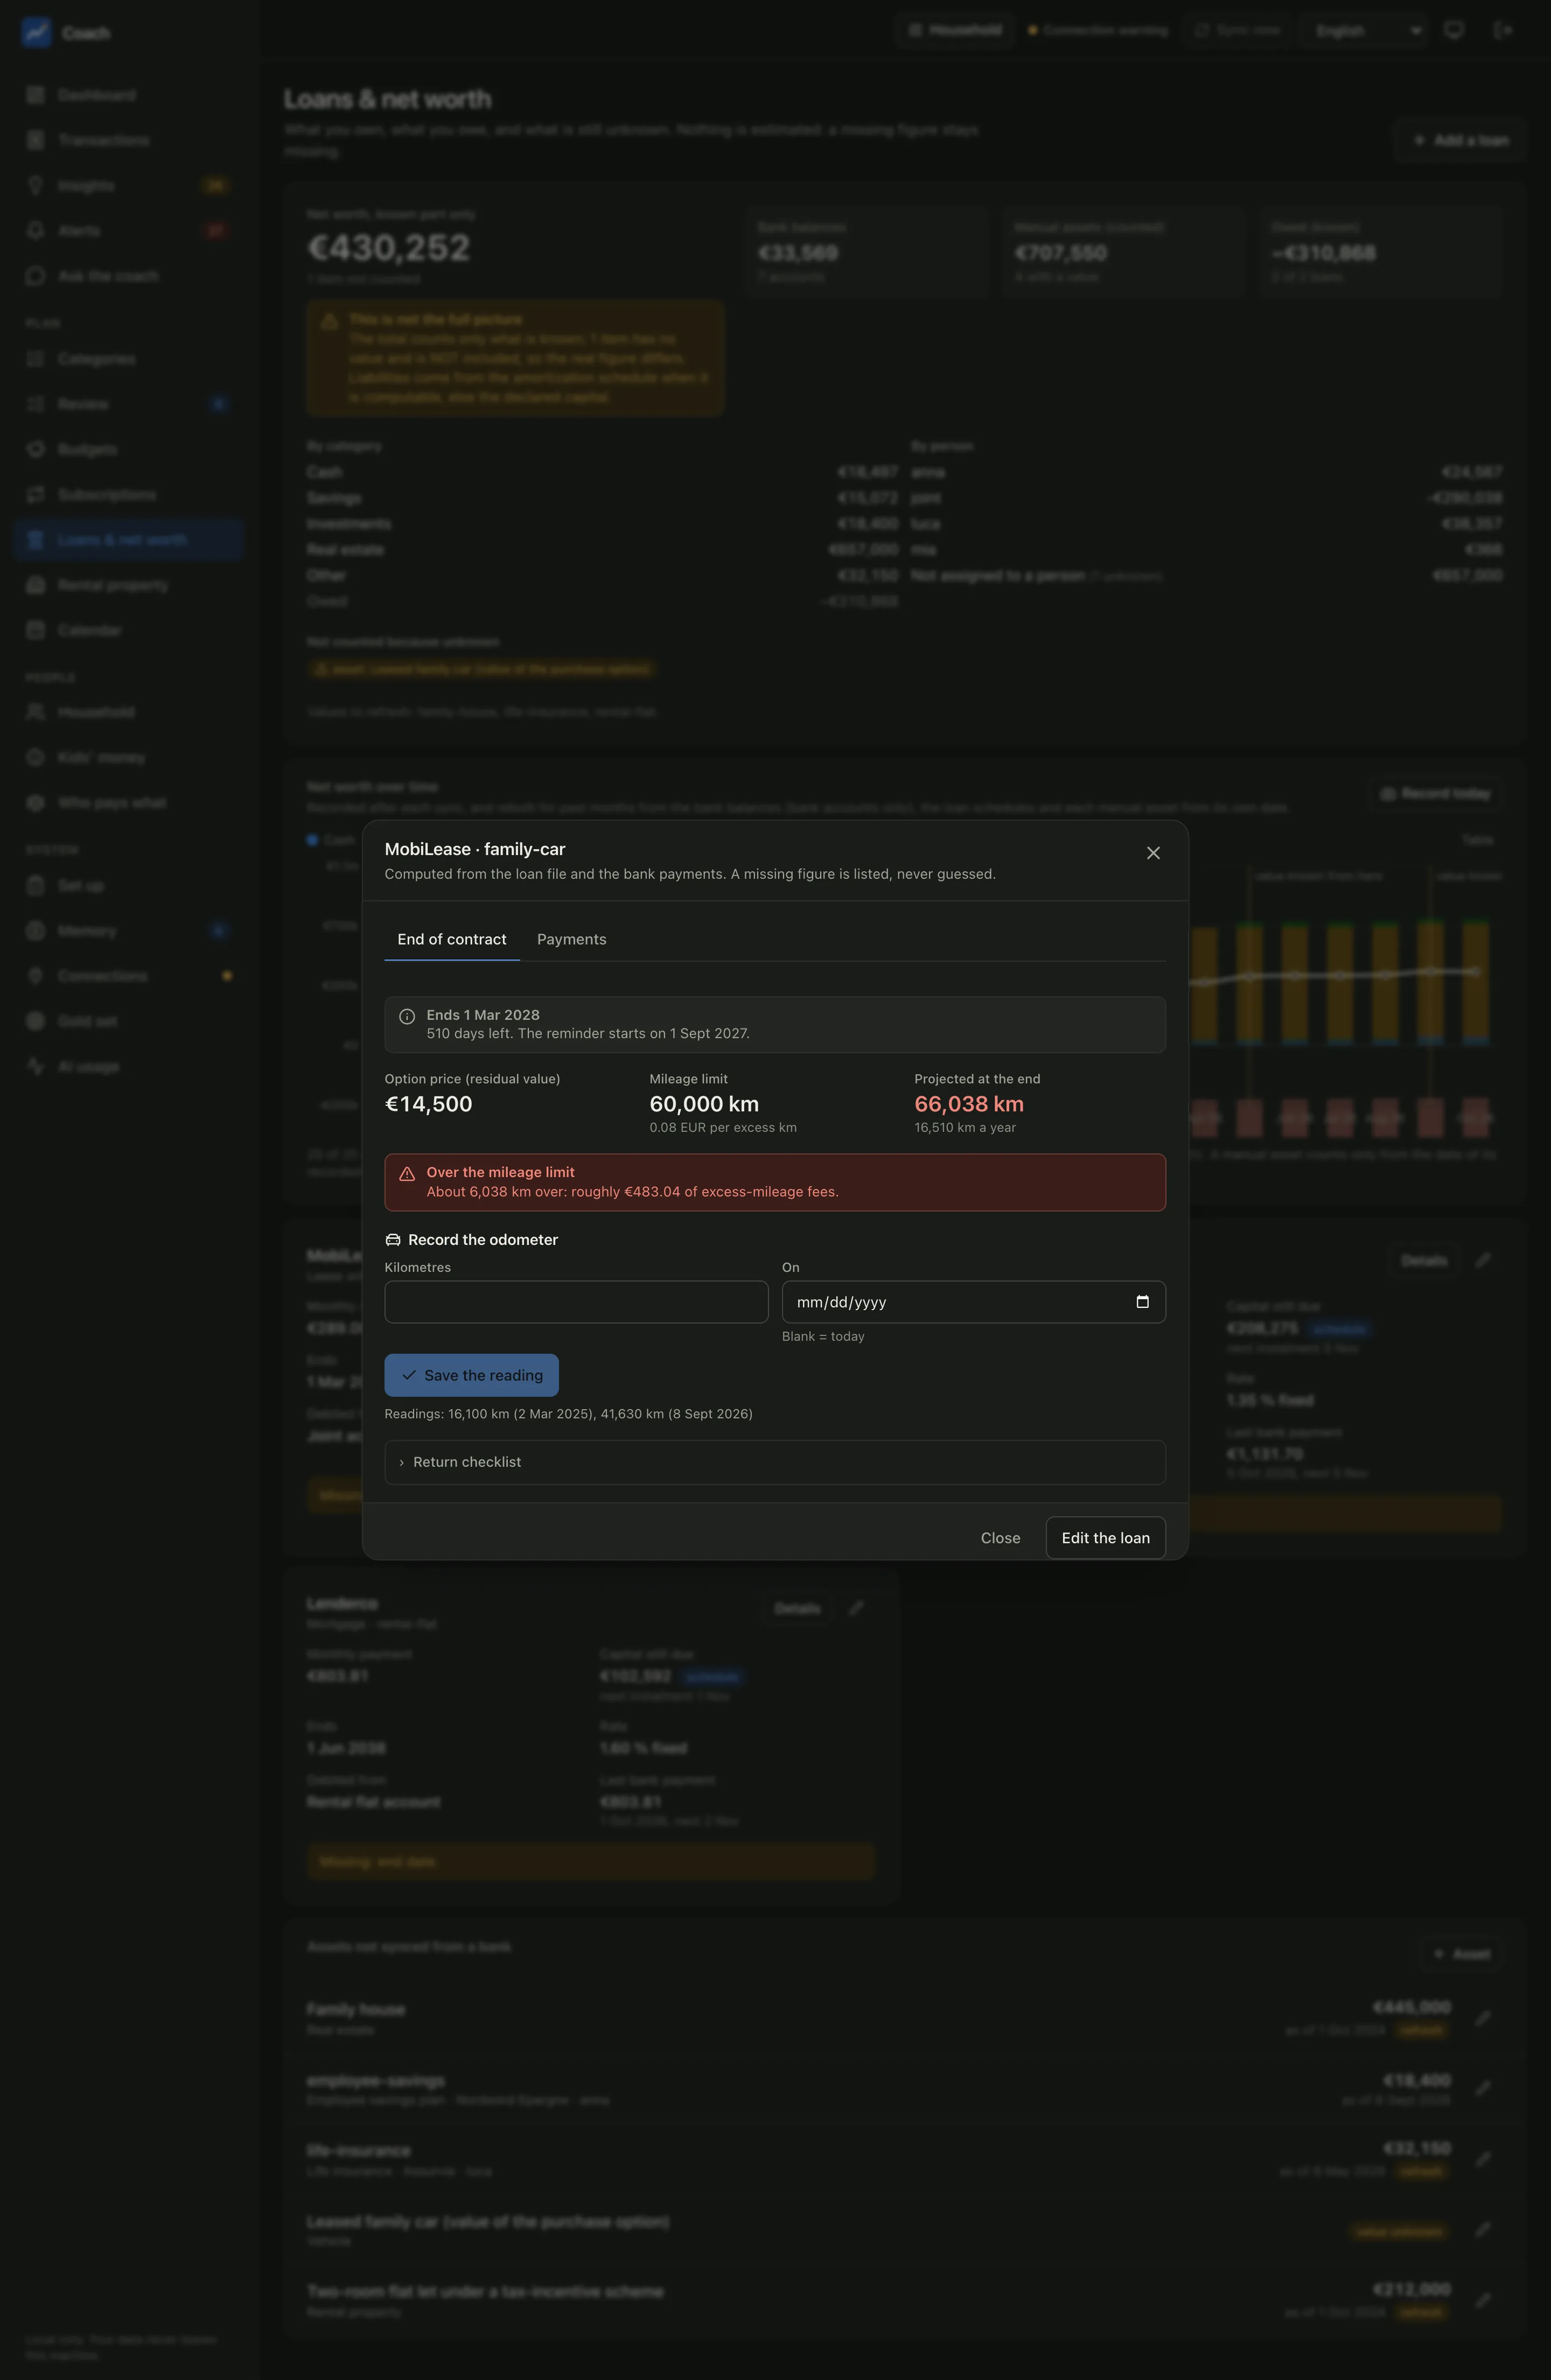Click the Add a loan button in the background page

click(1460, 140)
